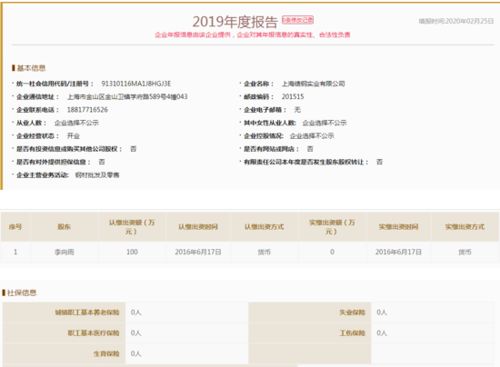This screenshot has height=367, width=500.
Task: Click the 企业控股情况 value
Action: tap(312, 136)
